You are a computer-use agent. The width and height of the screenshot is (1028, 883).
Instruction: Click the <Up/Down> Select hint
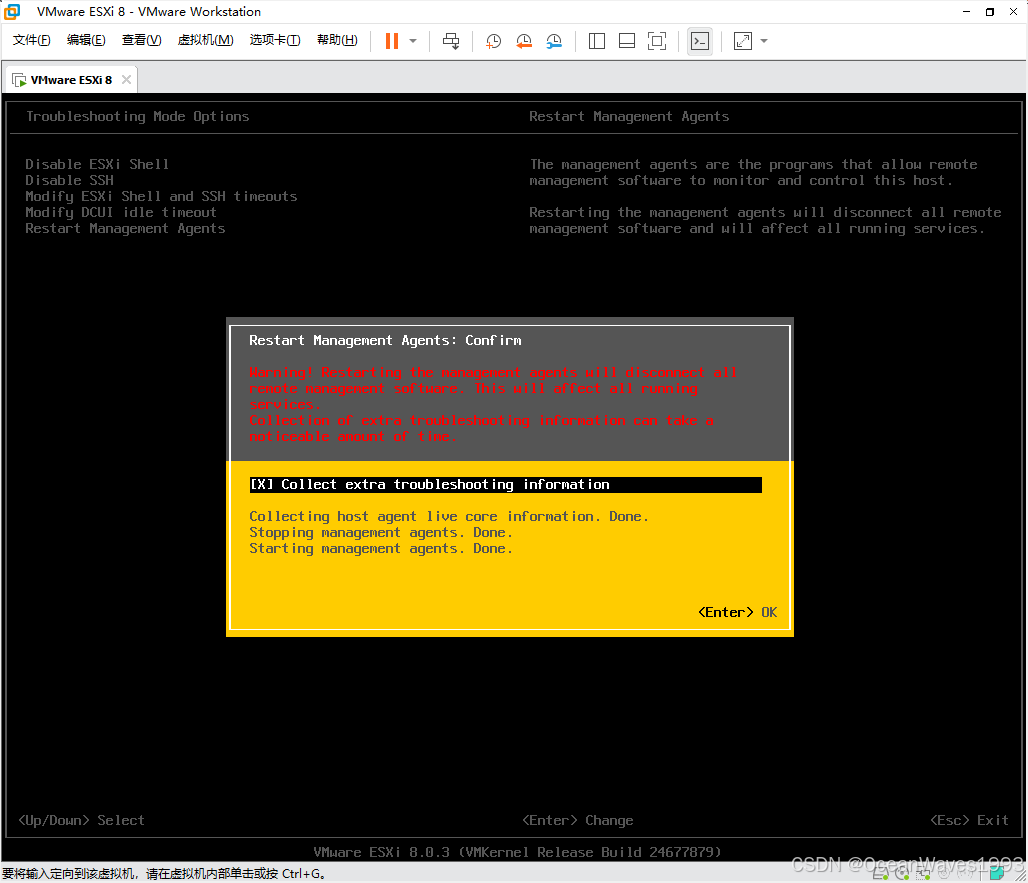pyautogui.click(x=81, y=820)
